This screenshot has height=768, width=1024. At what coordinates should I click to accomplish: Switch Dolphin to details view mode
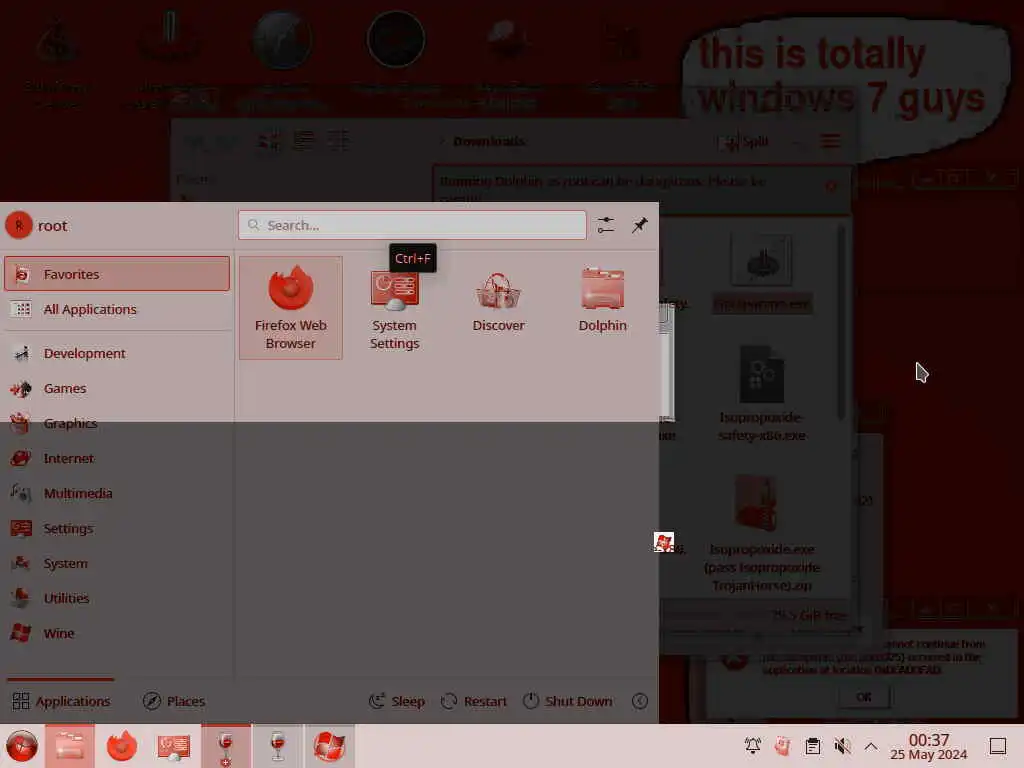tap(338, 140)
